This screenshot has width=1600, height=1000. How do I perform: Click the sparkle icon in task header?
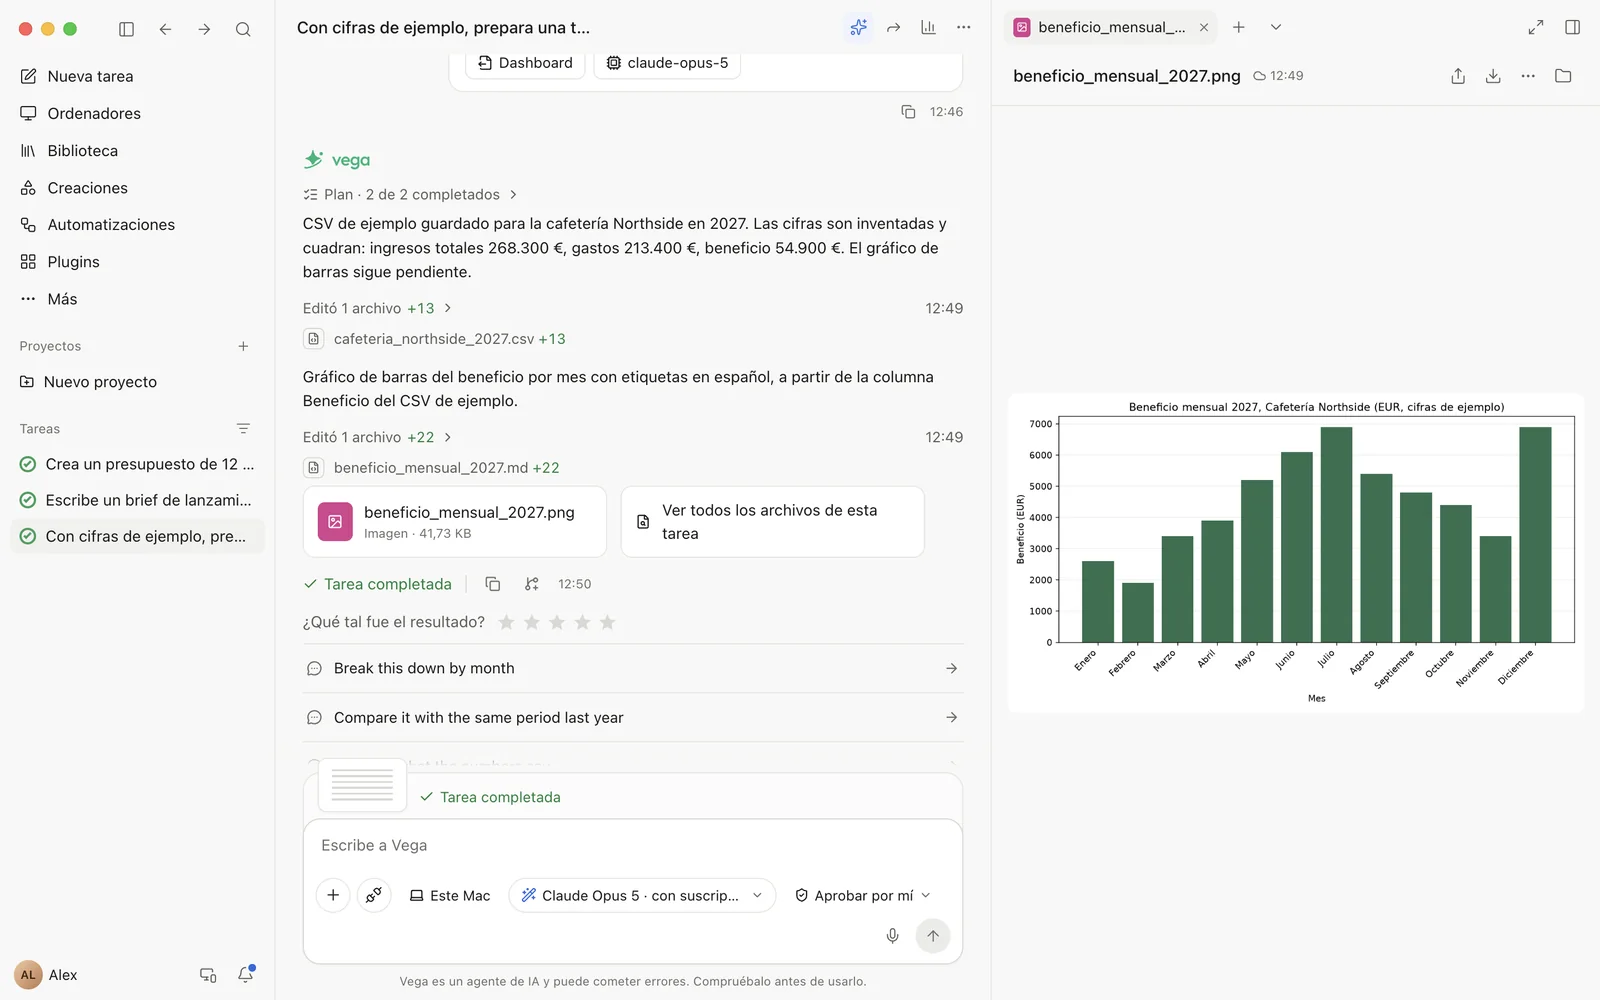pyautogui.click(x=858, y=28)
